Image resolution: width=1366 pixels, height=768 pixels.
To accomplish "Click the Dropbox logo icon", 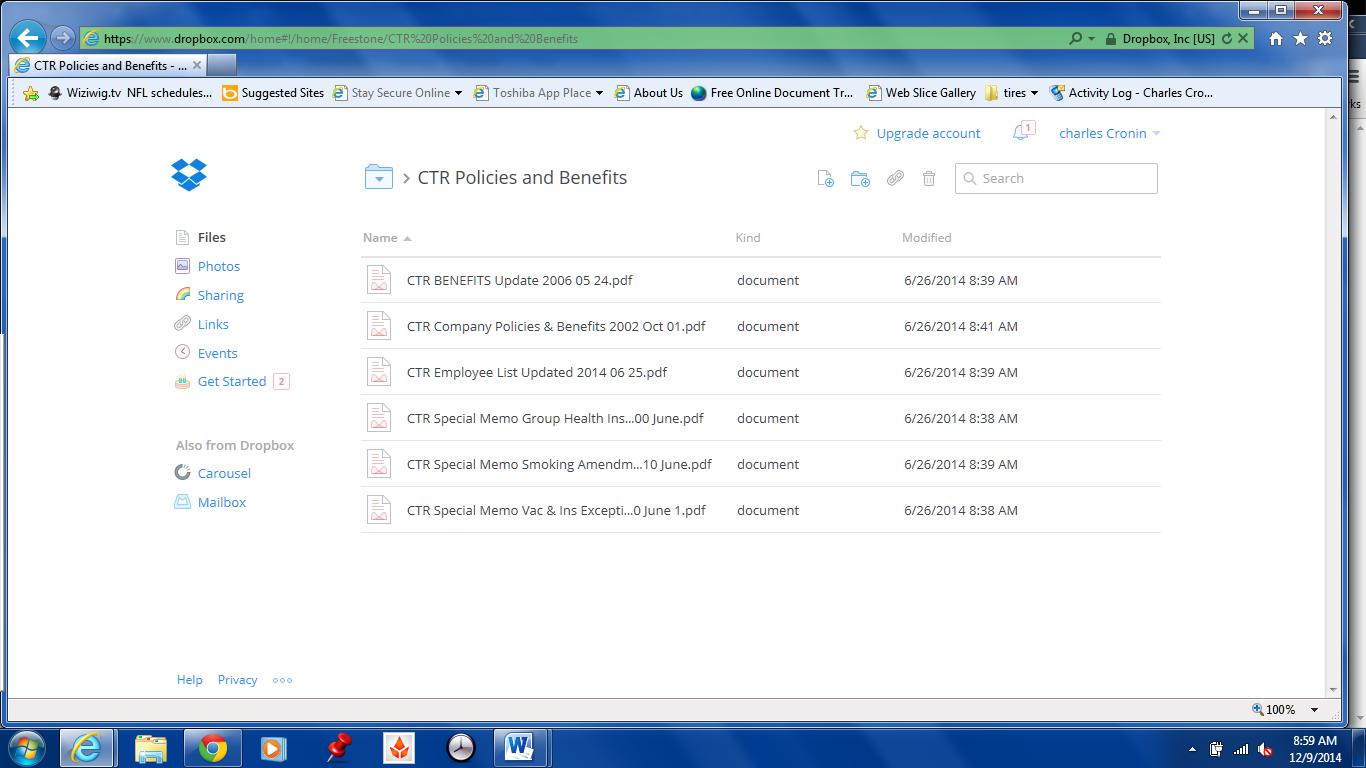I will coord(189,175).
